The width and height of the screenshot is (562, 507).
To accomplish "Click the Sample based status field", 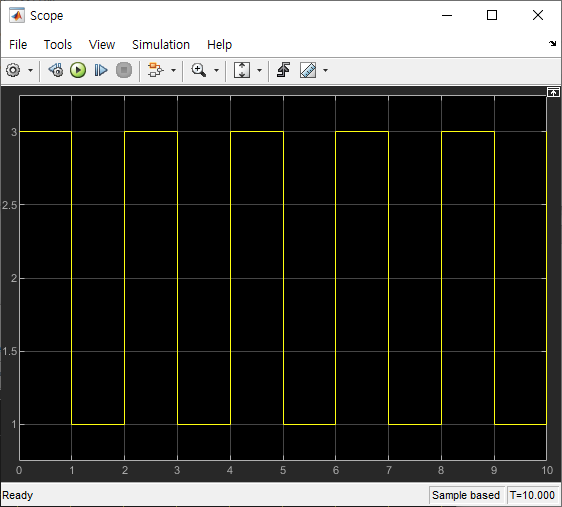I will (466, 495).
